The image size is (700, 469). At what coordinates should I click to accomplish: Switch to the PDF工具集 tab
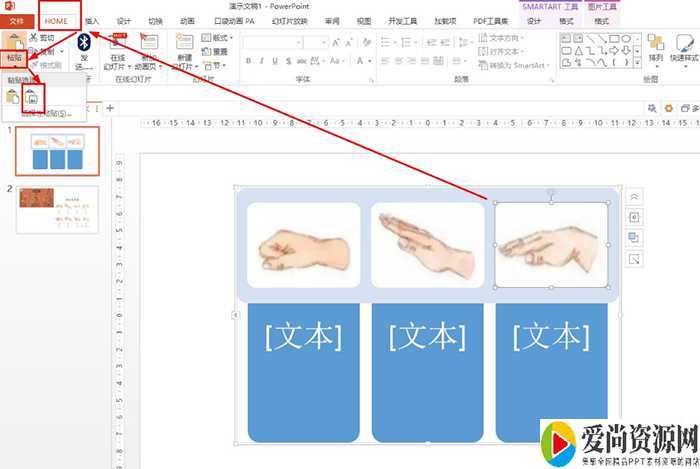tap(490, 20)
